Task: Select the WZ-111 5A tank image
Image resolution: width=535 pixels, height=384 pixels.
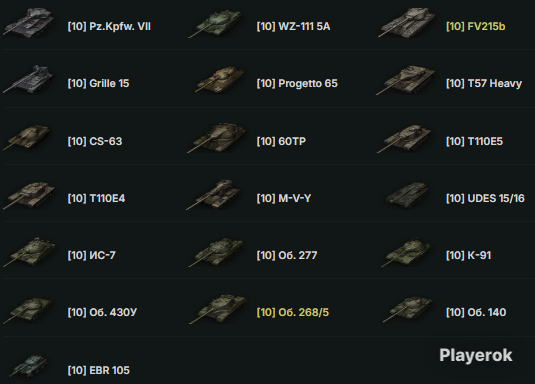Action: [x=215, y=23]
